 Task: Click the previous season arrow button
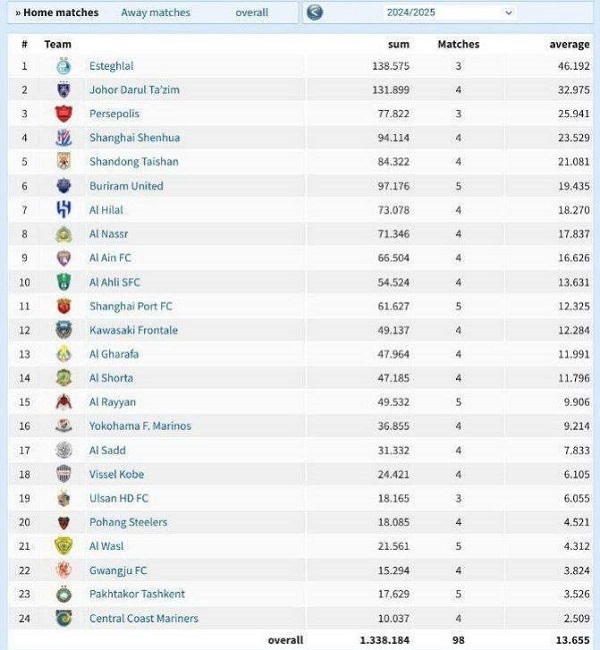point(315,13)
